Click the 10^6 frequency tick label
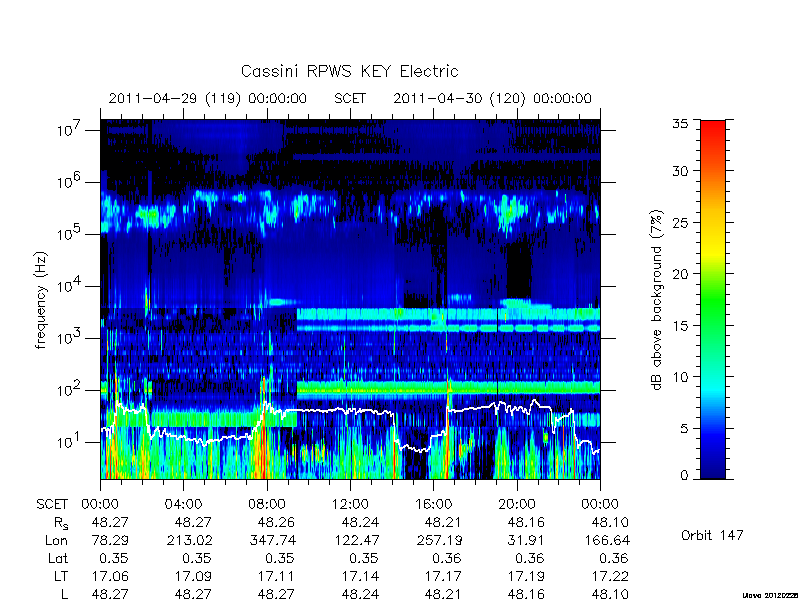 [69, 182]
